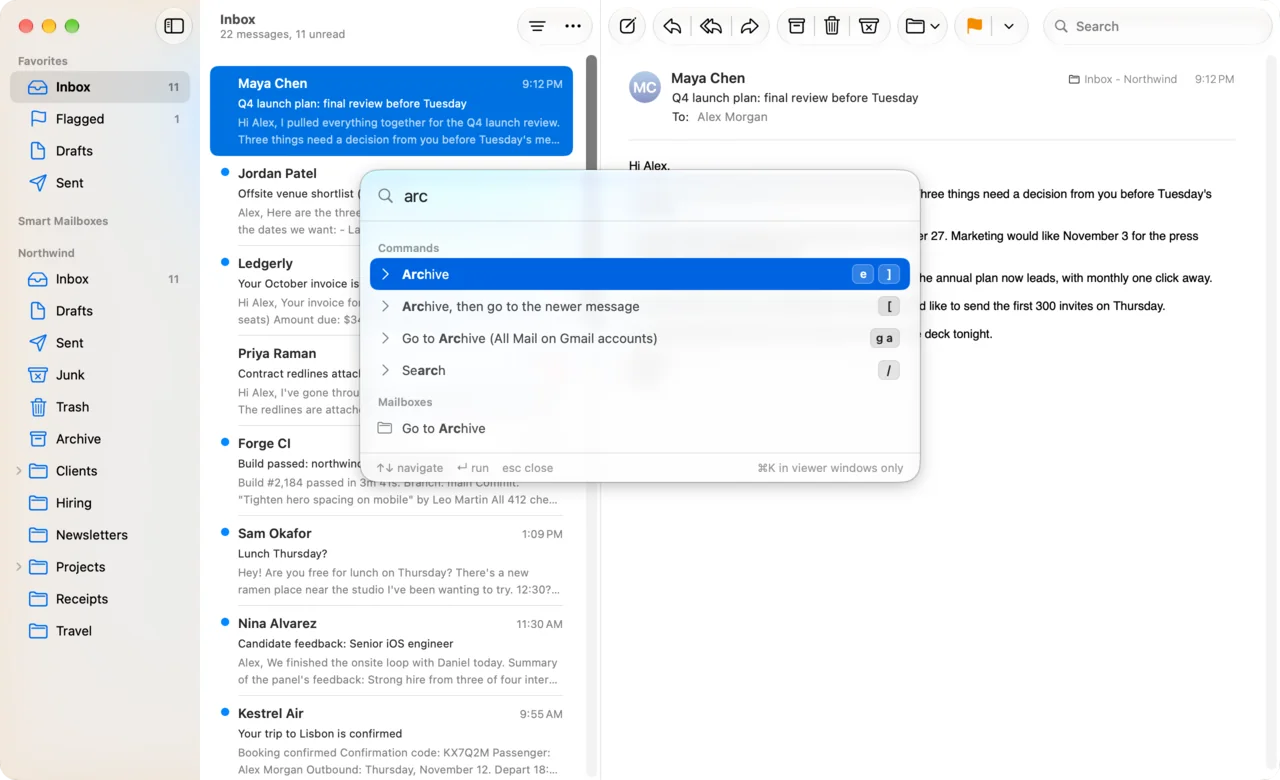1280x780 pixels.
Task: Click the Maya Chen sender name in header
Action: tap(708, 78)
